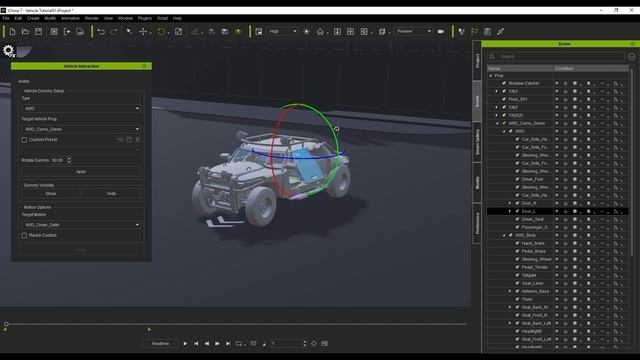Image resolution: width=640 pixels, height=360 pixels.
Task: Toggle visibility eye of the Floor_001 row
Action: pyautogui.click(x=557, y=99)
